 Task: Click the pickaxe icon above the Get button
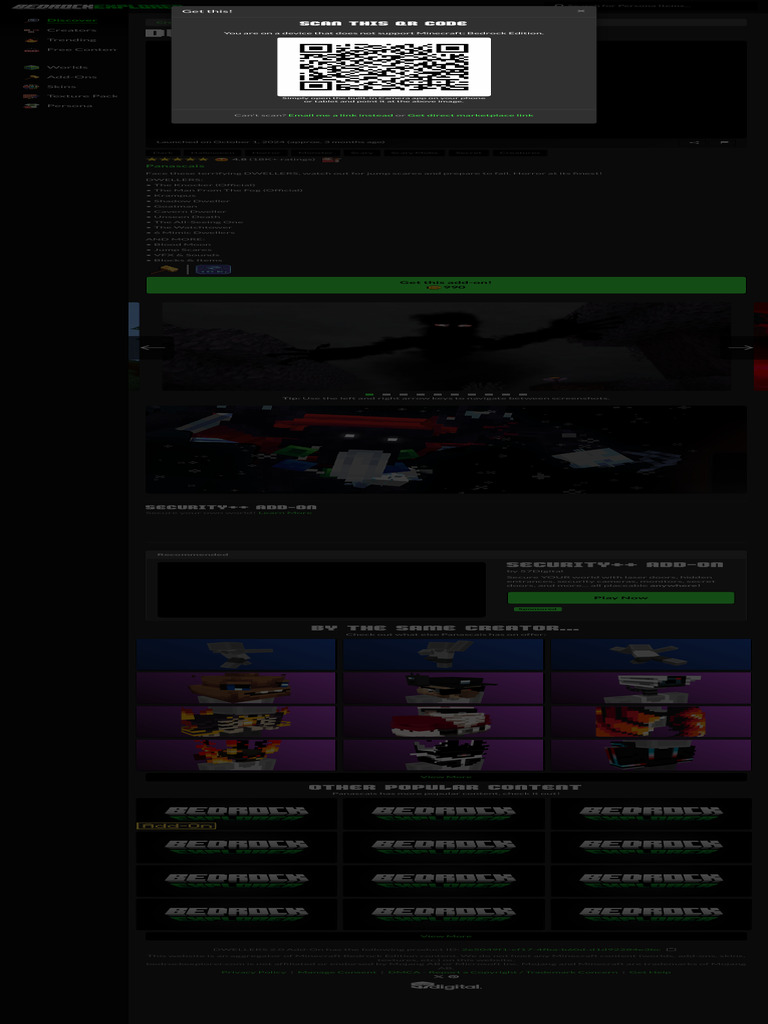[165, 269]
